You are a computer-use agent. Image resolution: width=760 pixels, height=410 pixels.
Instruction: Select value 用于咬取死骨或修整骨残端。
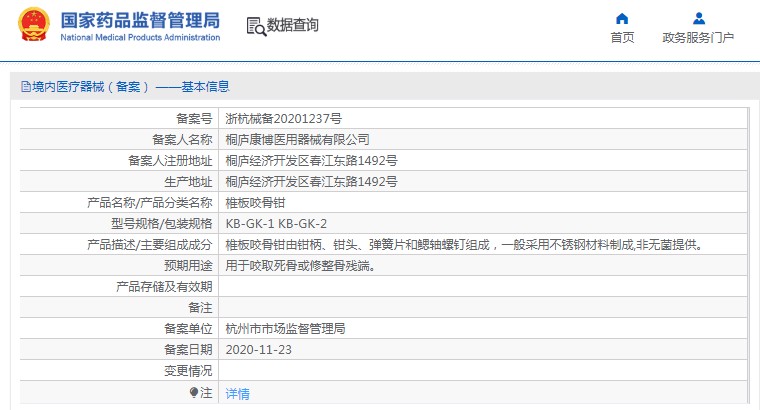[301, 266]
